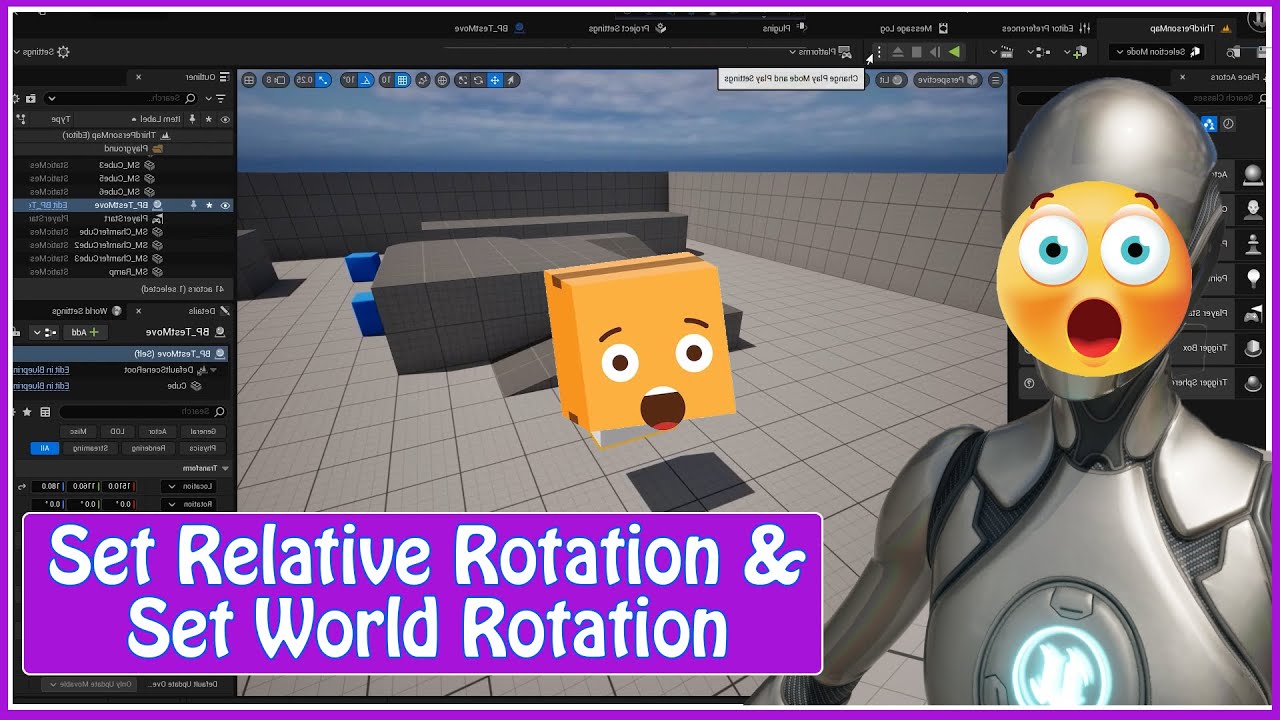This screenshot has height=720, width=1280.
Task: Select the Playground folder in Outliner
Action: [133, 148]
